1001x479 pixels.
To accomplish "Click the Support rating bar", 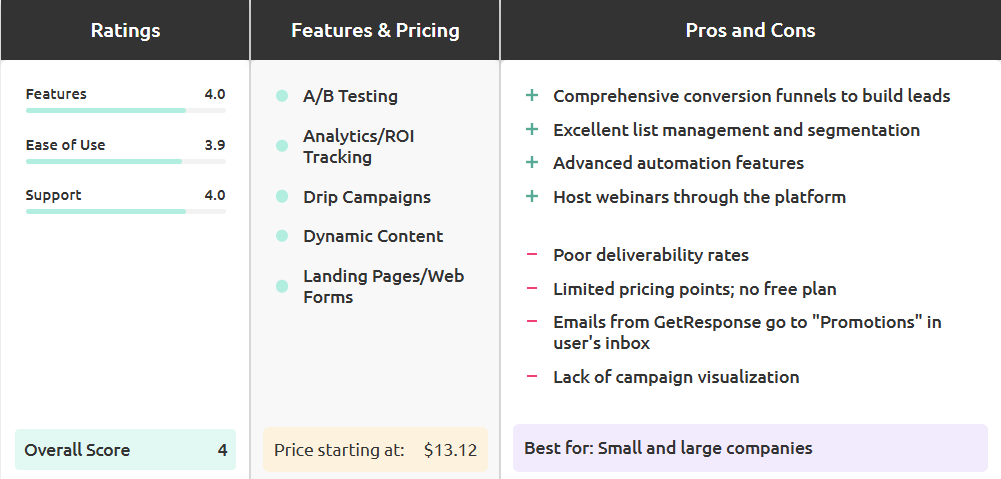I will 125,211.
